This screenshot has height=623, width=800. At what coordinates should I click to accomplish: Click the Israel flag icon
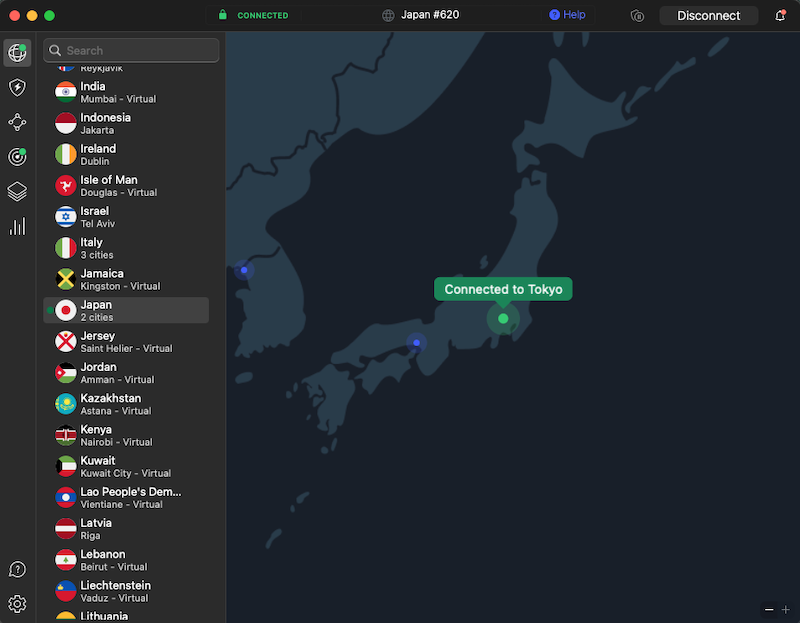pos(66,217)
